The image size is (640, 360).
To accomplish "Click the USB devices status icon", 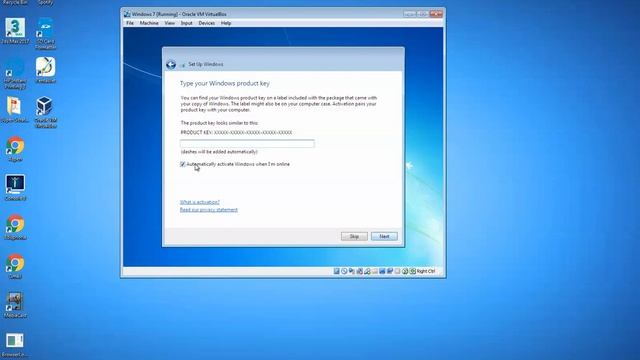I will [367, 271].
